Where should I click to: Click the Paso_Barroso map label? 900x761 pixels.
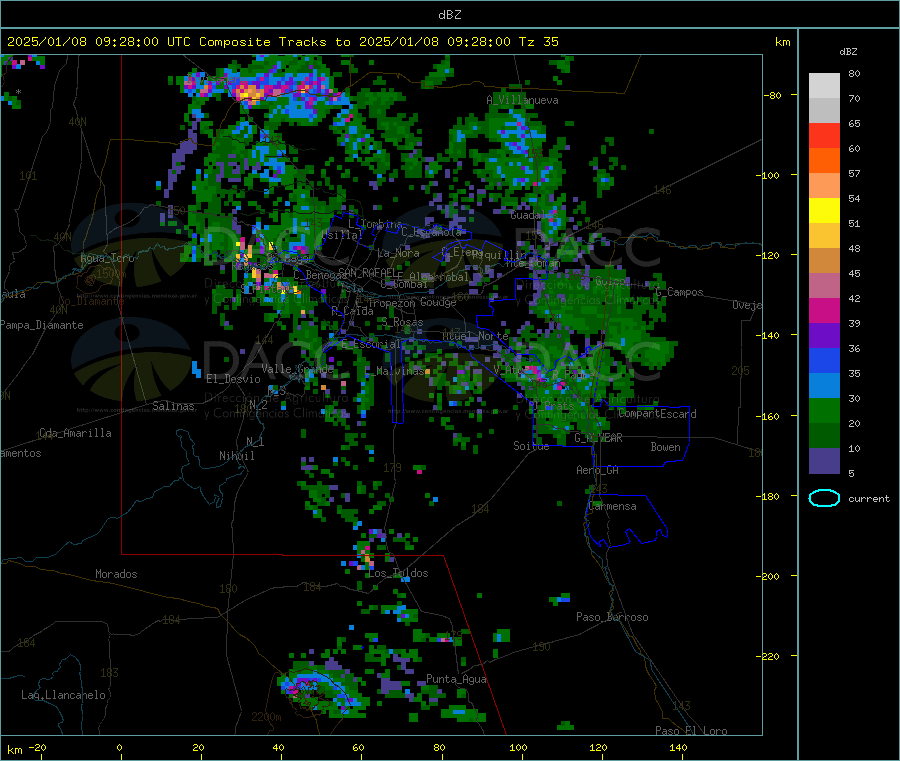coord(612,617)
